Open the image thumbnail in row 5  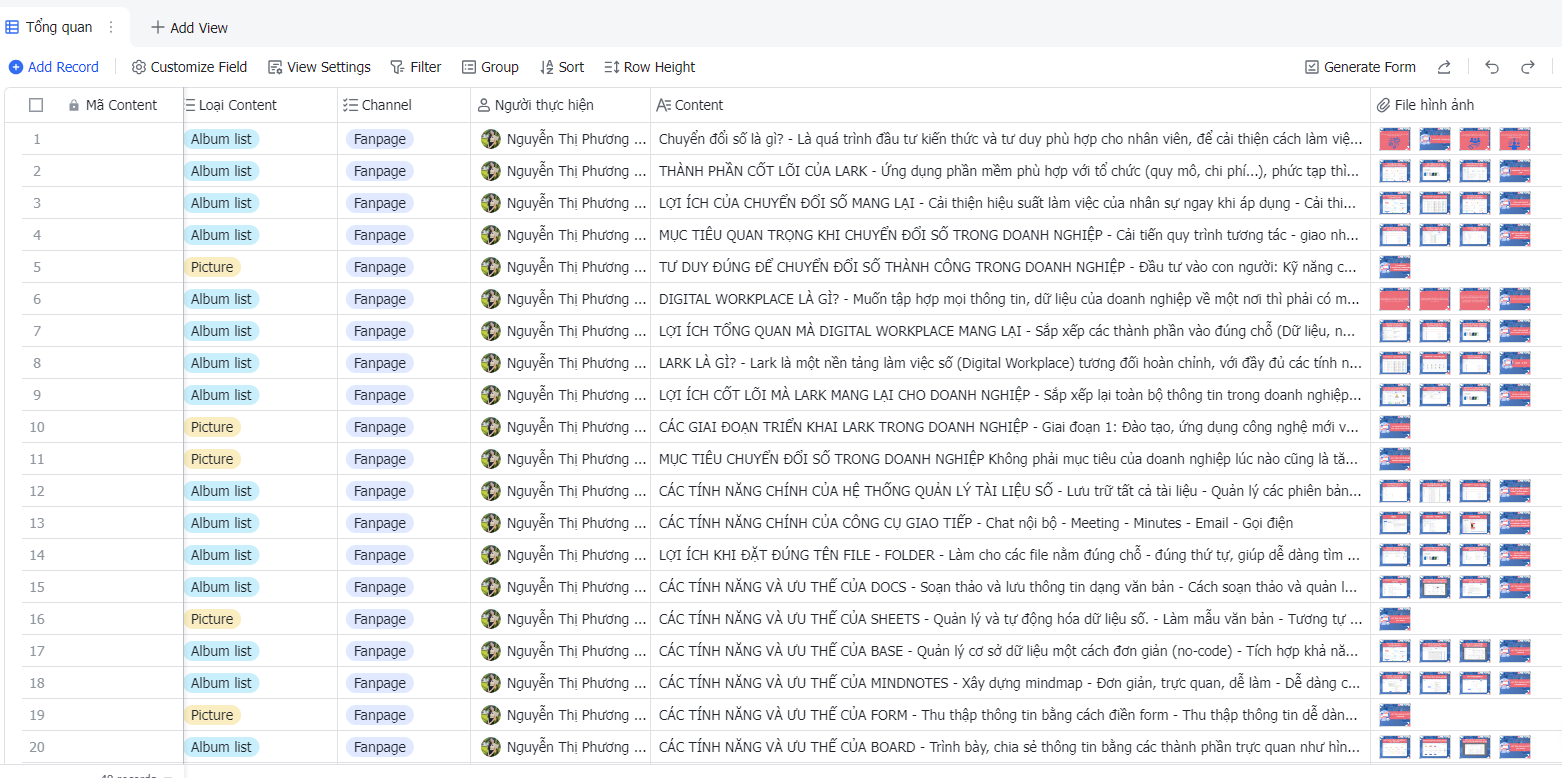pos(1395,267)
